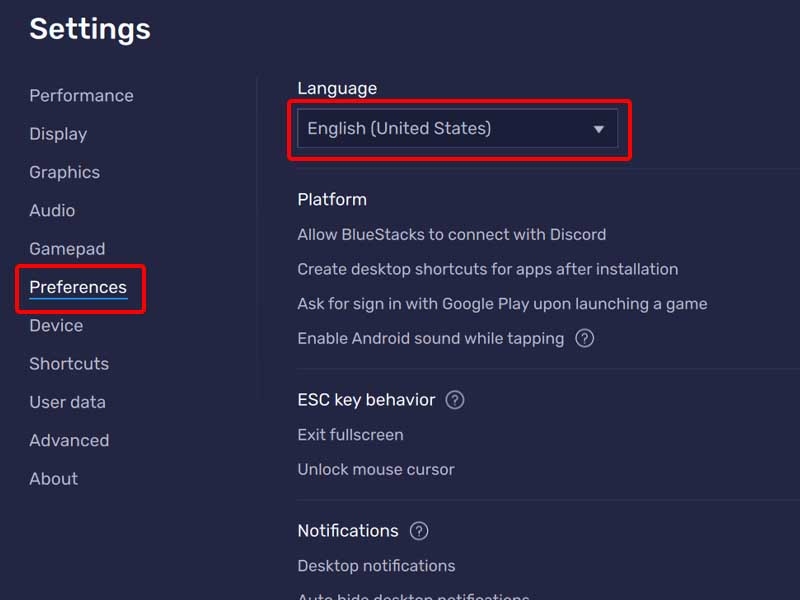Toggle Enable Android sound while tapping

(x=430, y=338)
